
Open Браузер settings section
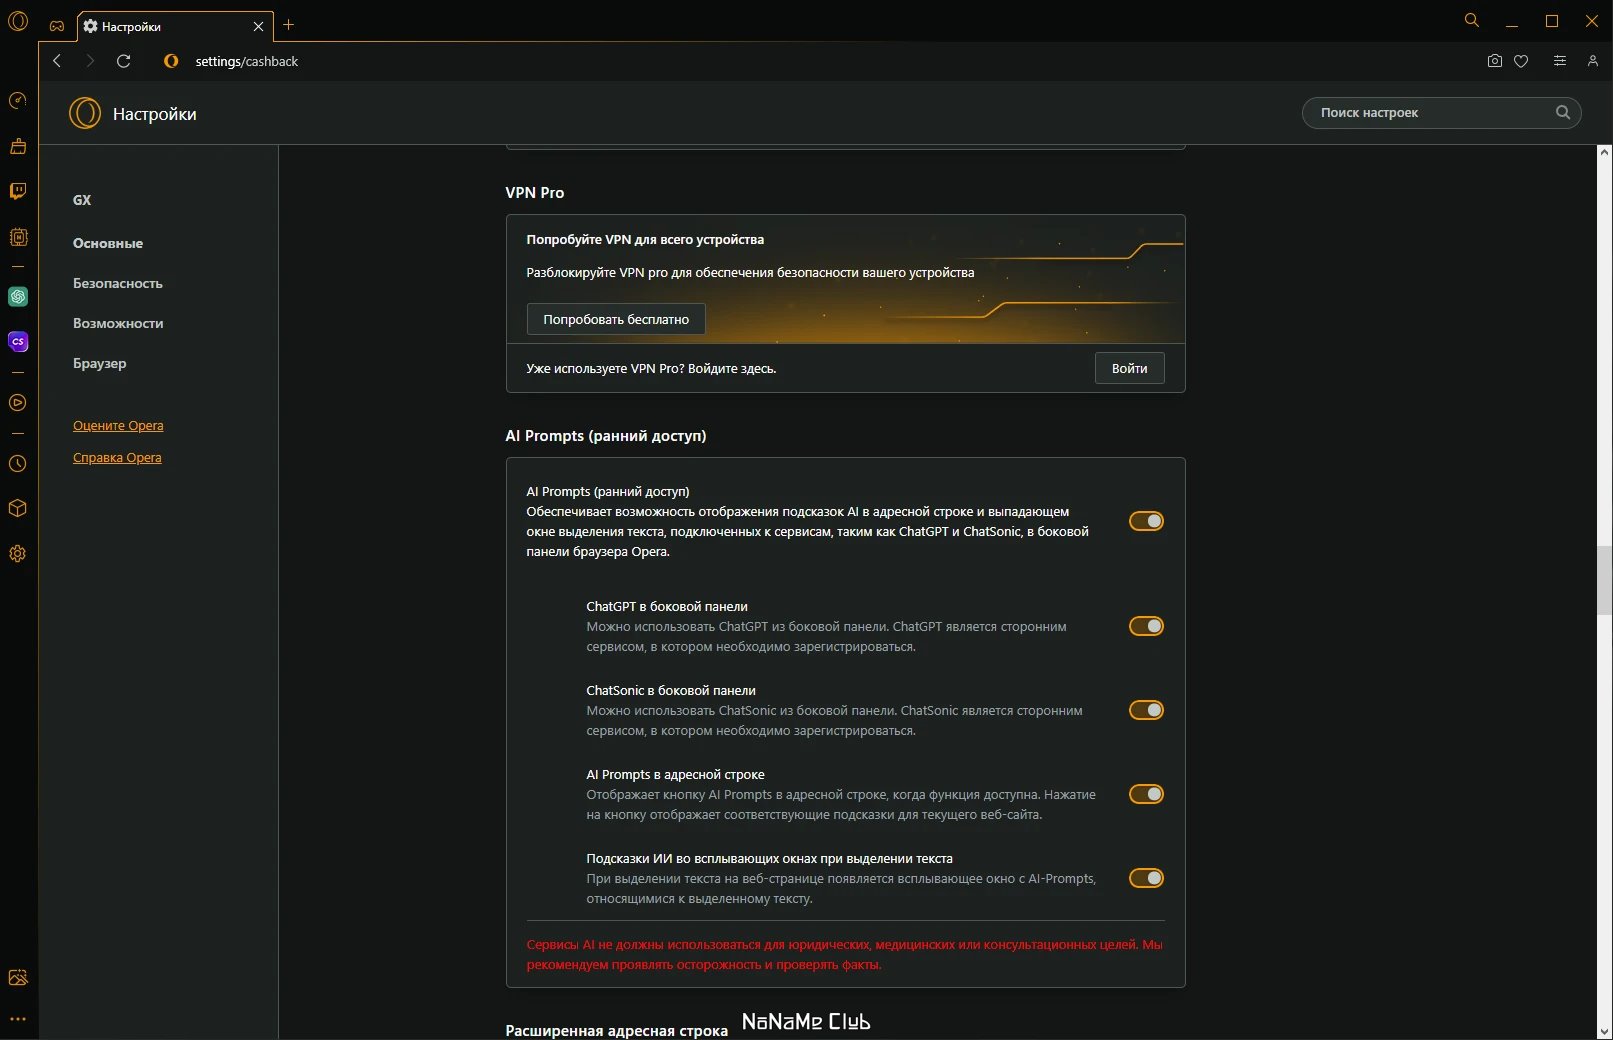click(x=100, y=363)
